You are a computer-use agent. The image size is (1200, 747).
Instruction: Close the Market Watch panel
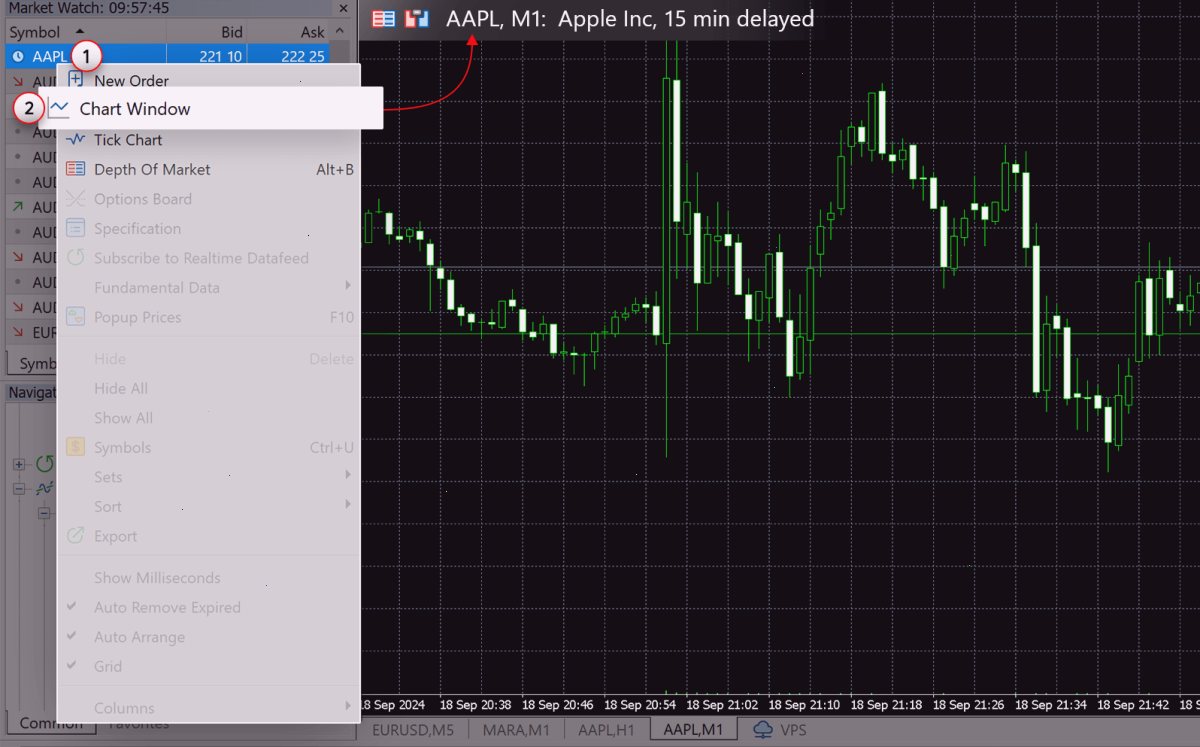click(343, 8)
